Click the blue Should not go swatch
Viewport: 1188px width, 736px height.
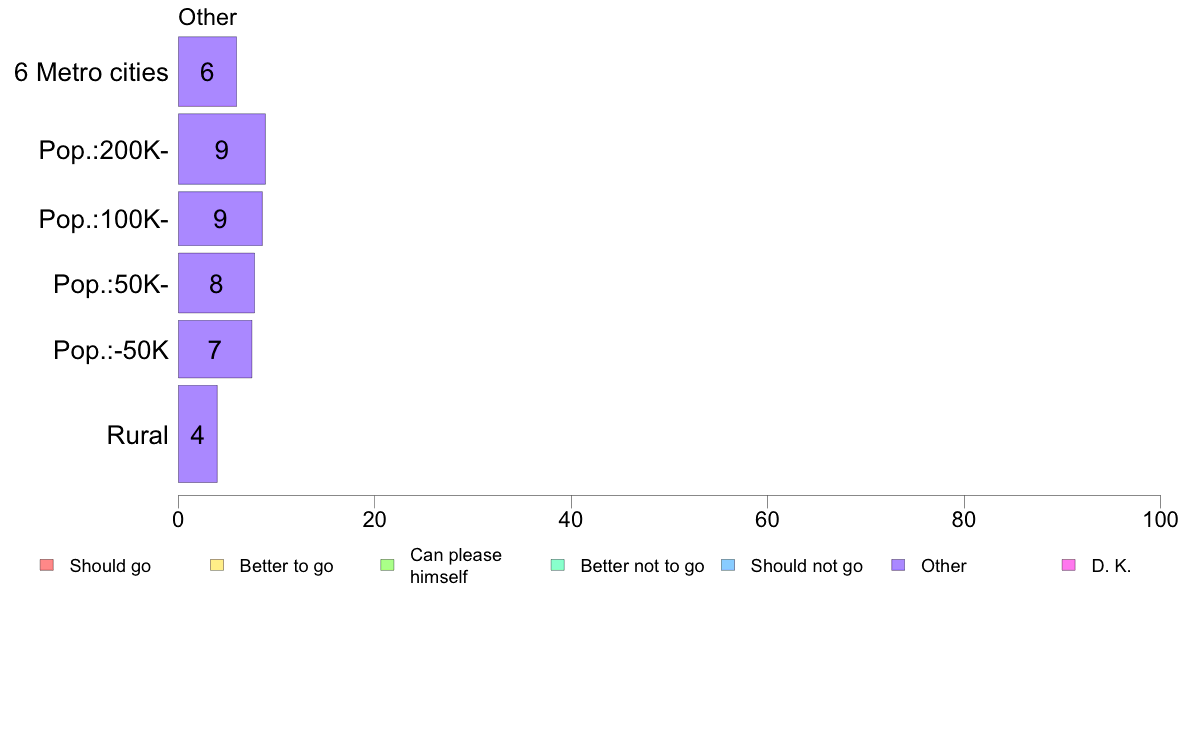pyautogui.click(x=728, y=565)
